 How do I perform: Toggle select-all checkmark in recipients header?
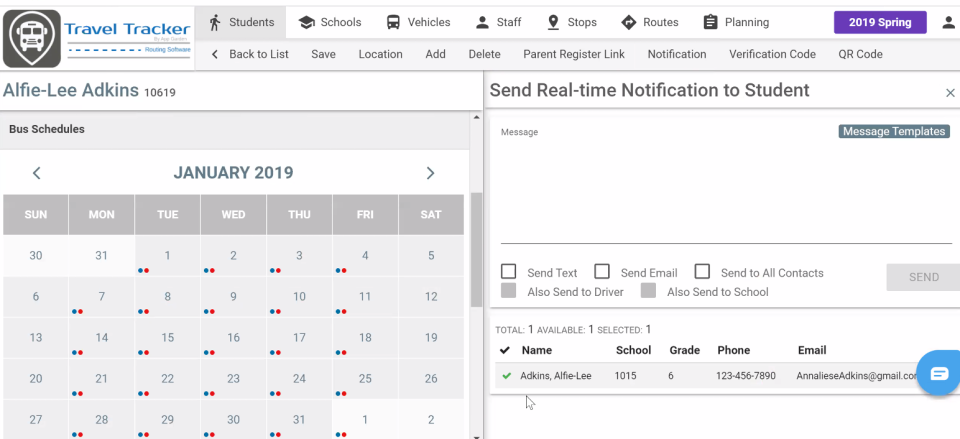[504, 350]
